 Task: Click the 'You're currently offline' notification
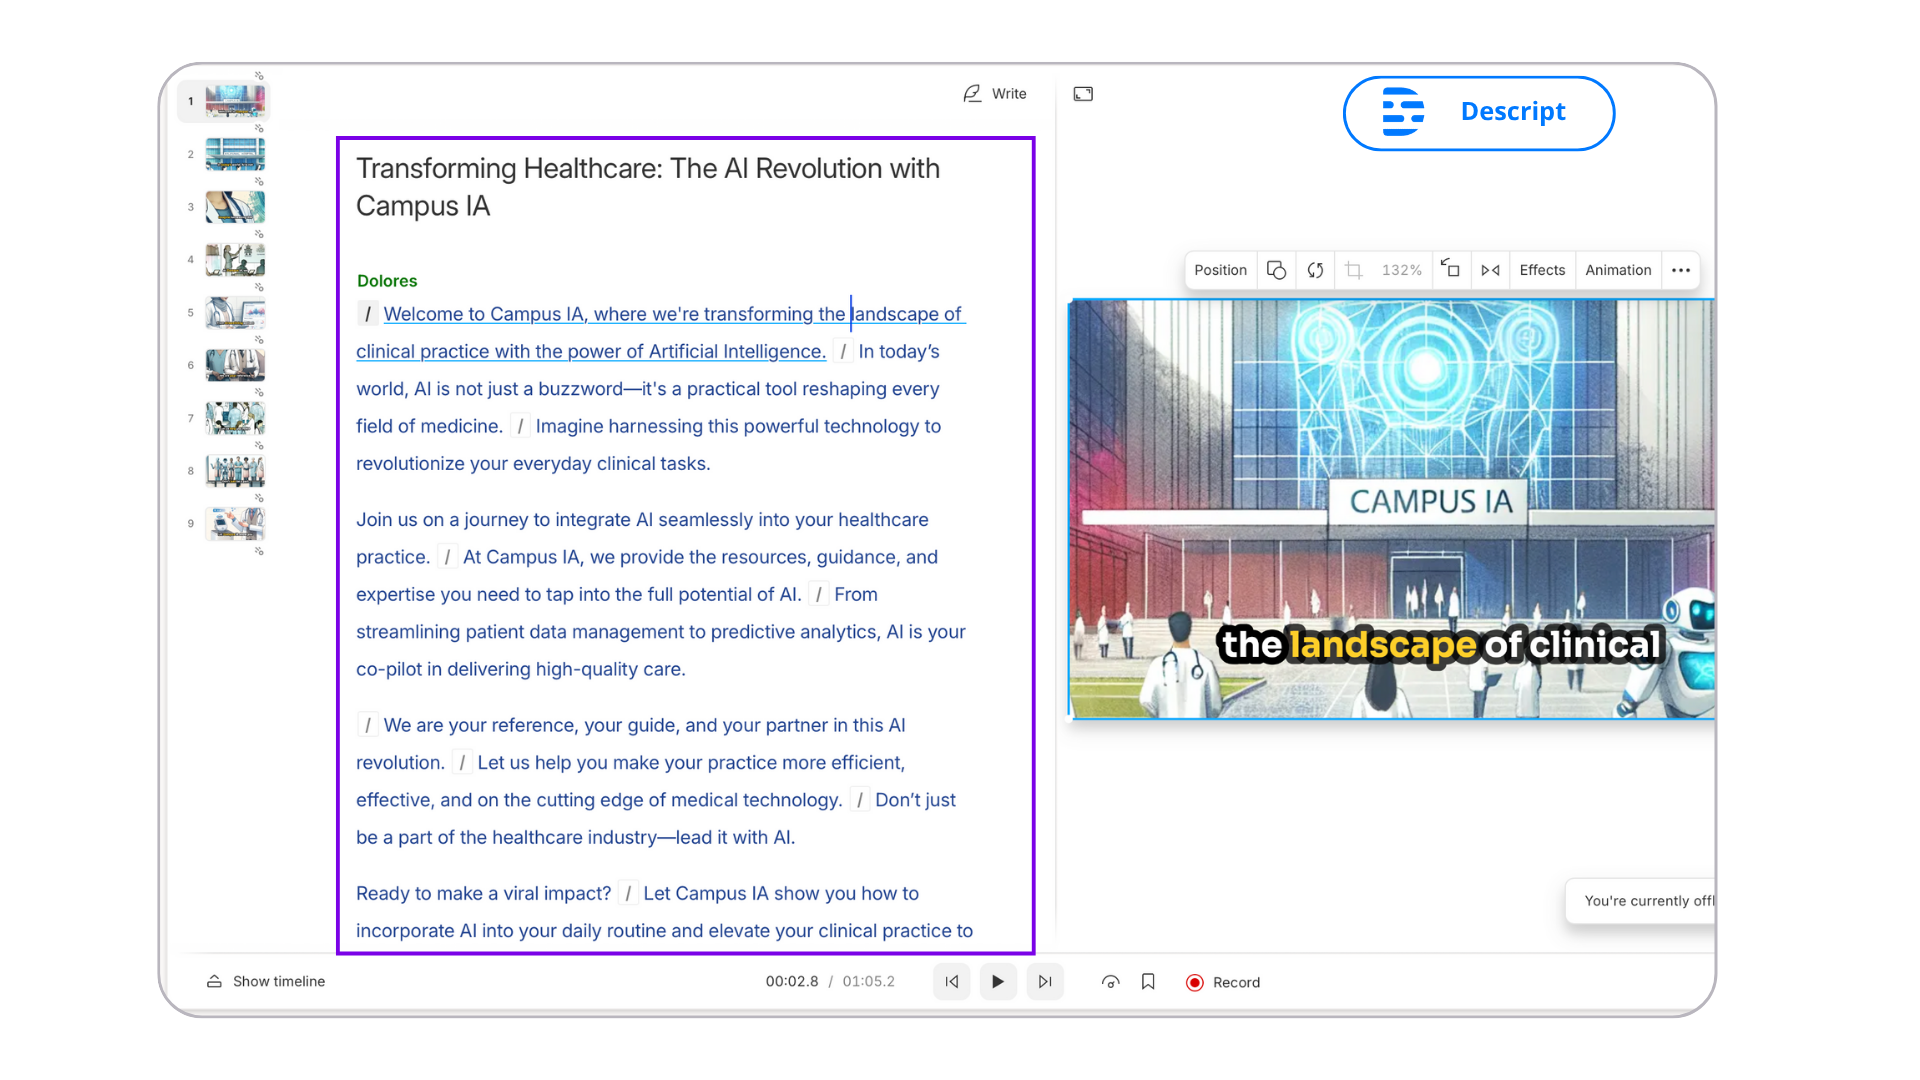(x=1640, y=901)
